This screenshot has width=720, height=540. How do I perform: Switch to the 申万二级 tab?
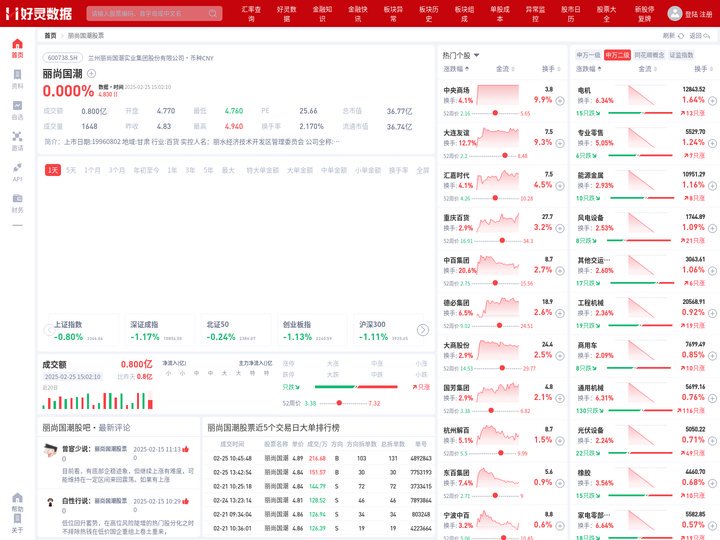[617, 55]
